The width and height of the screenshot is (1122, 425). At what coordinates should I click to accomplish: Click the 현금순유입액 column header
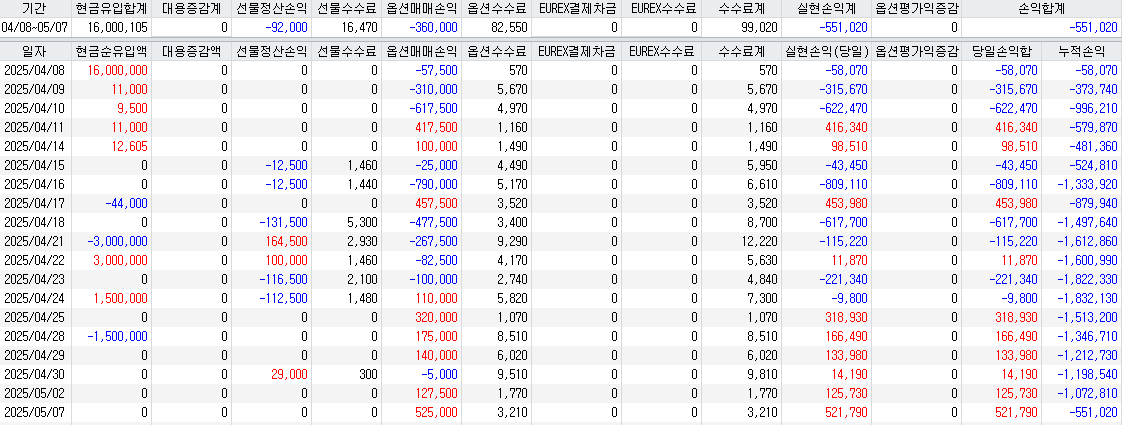coord(111,52)
